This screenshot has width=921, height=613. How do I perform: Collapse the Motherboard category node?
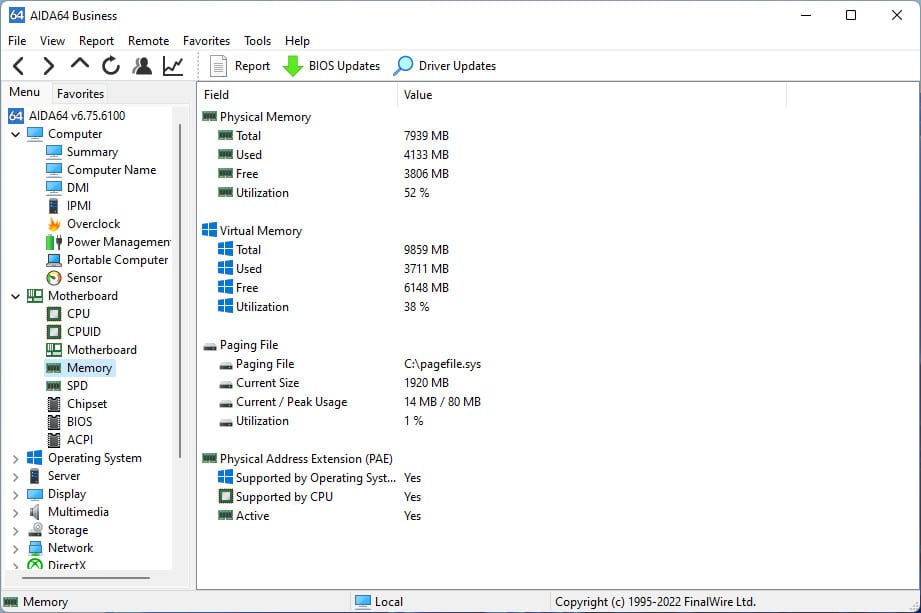coord(15,297)
